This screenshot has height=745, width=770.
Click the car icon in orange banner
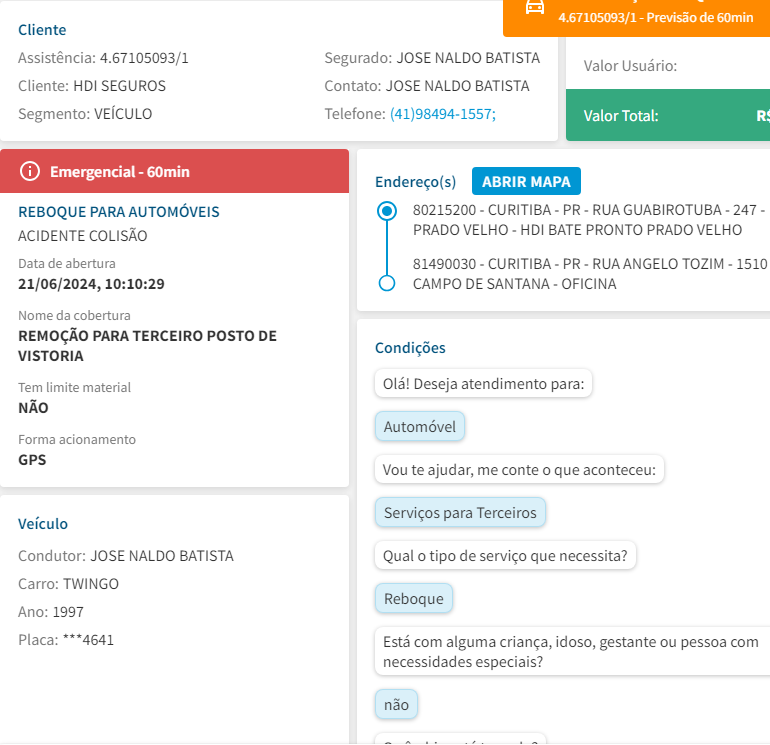tap(534, 7)
